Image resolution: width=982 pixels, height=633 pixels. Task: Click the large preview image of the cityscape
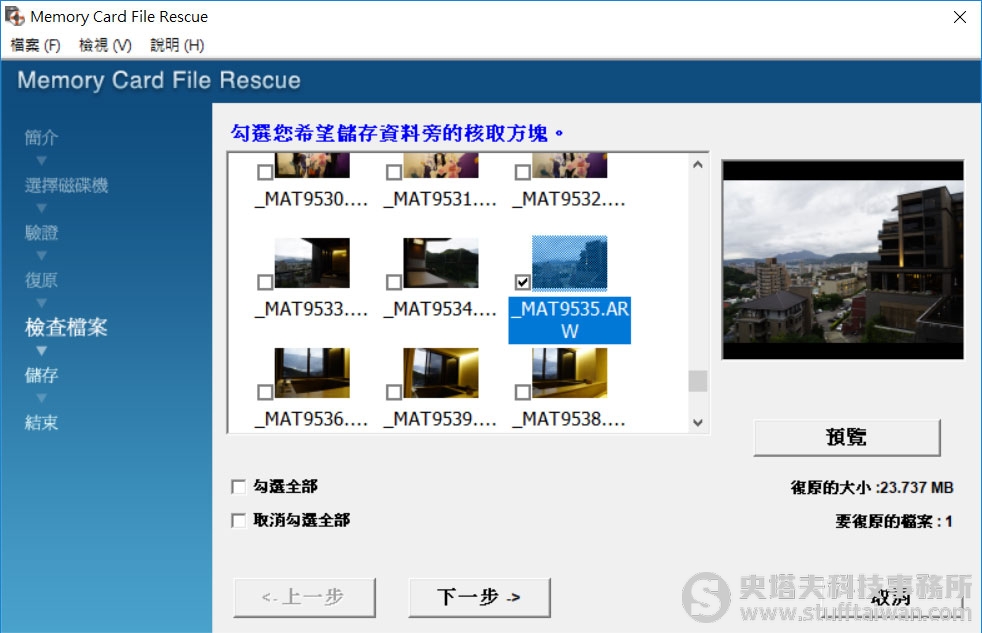pyautogui.click(x=842, y=260)
